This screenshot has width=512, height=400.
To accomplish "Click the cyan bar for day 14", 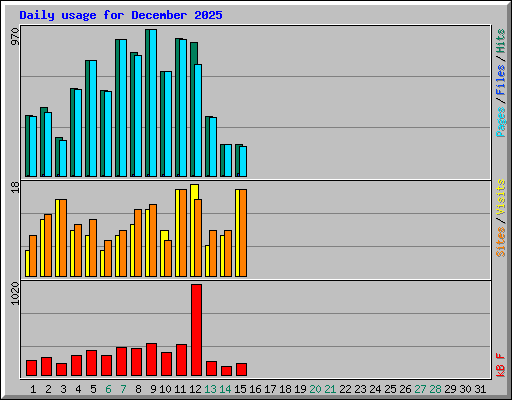I will click(x=228, y=160).
